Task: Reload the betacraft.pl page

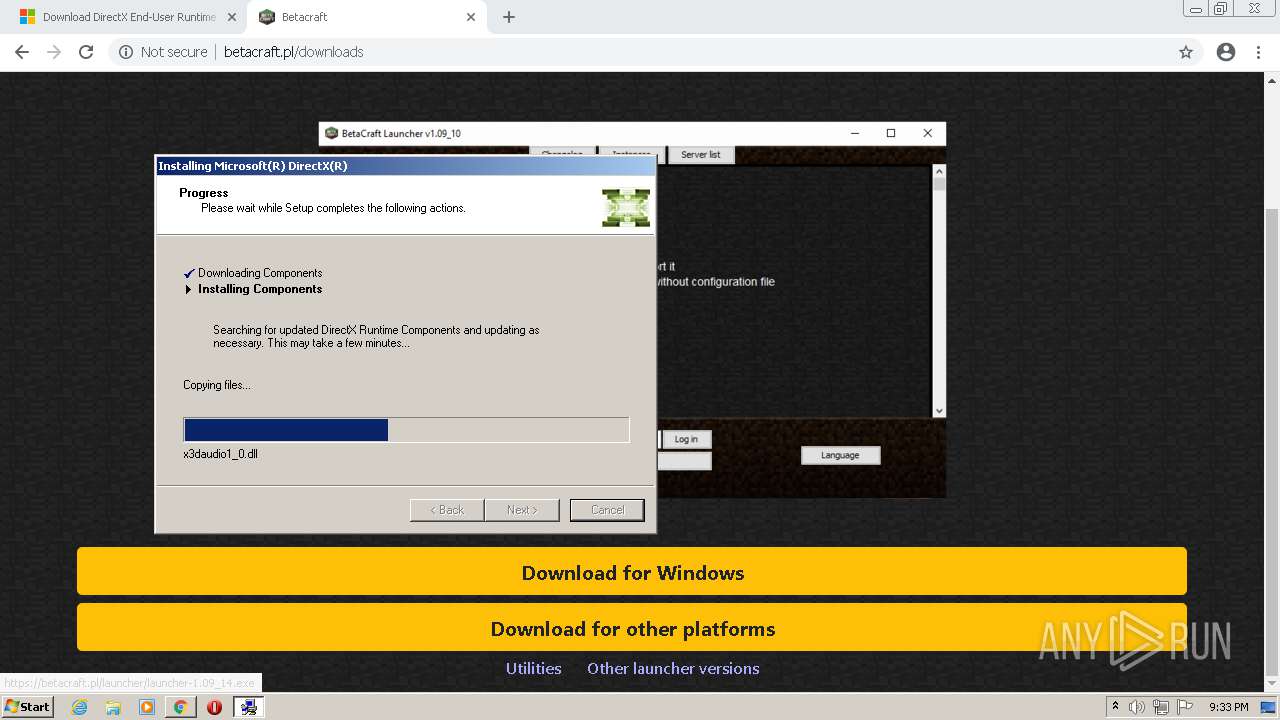Action: [x=86, y=52]
